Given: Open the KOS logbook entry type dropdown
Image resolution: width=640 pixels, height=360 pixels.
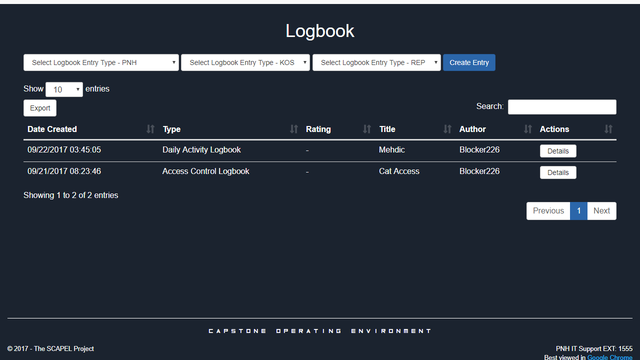Looking at the screenshot, I should click(x=245, y=62).
